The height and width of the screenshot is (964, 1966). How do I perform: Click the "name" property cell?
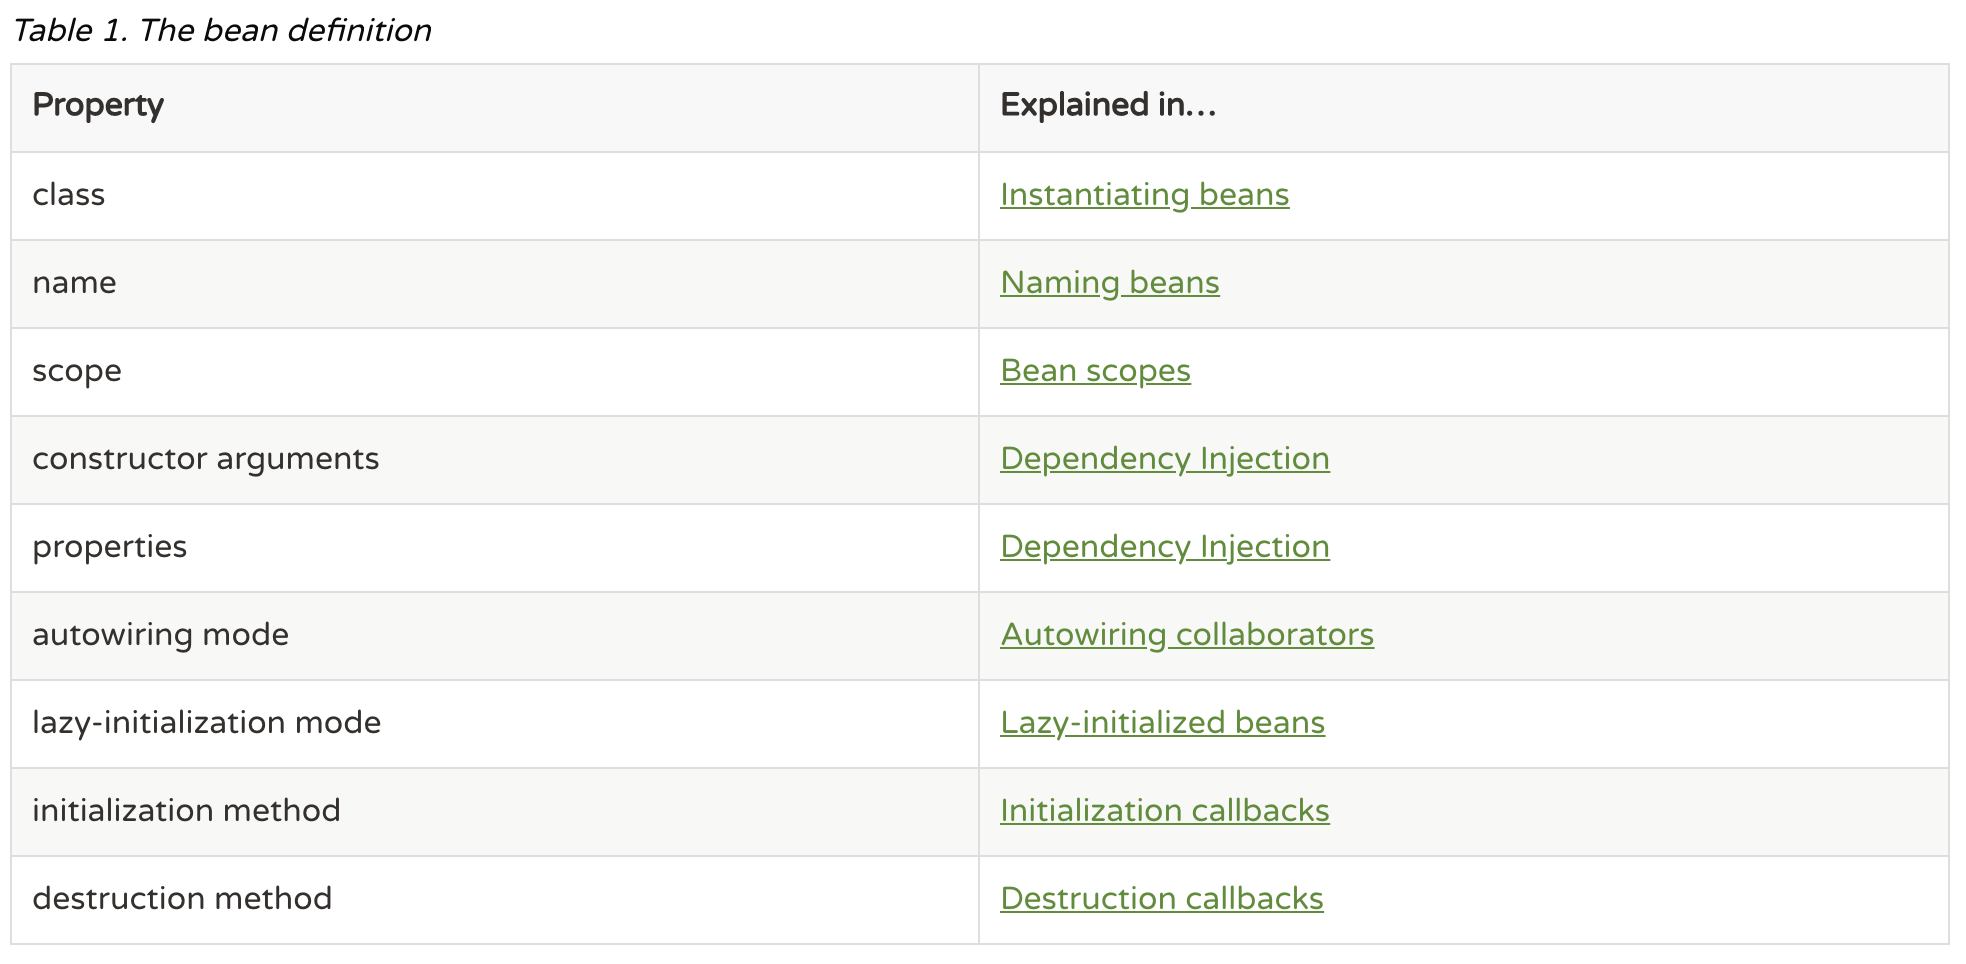coord(74,283)
